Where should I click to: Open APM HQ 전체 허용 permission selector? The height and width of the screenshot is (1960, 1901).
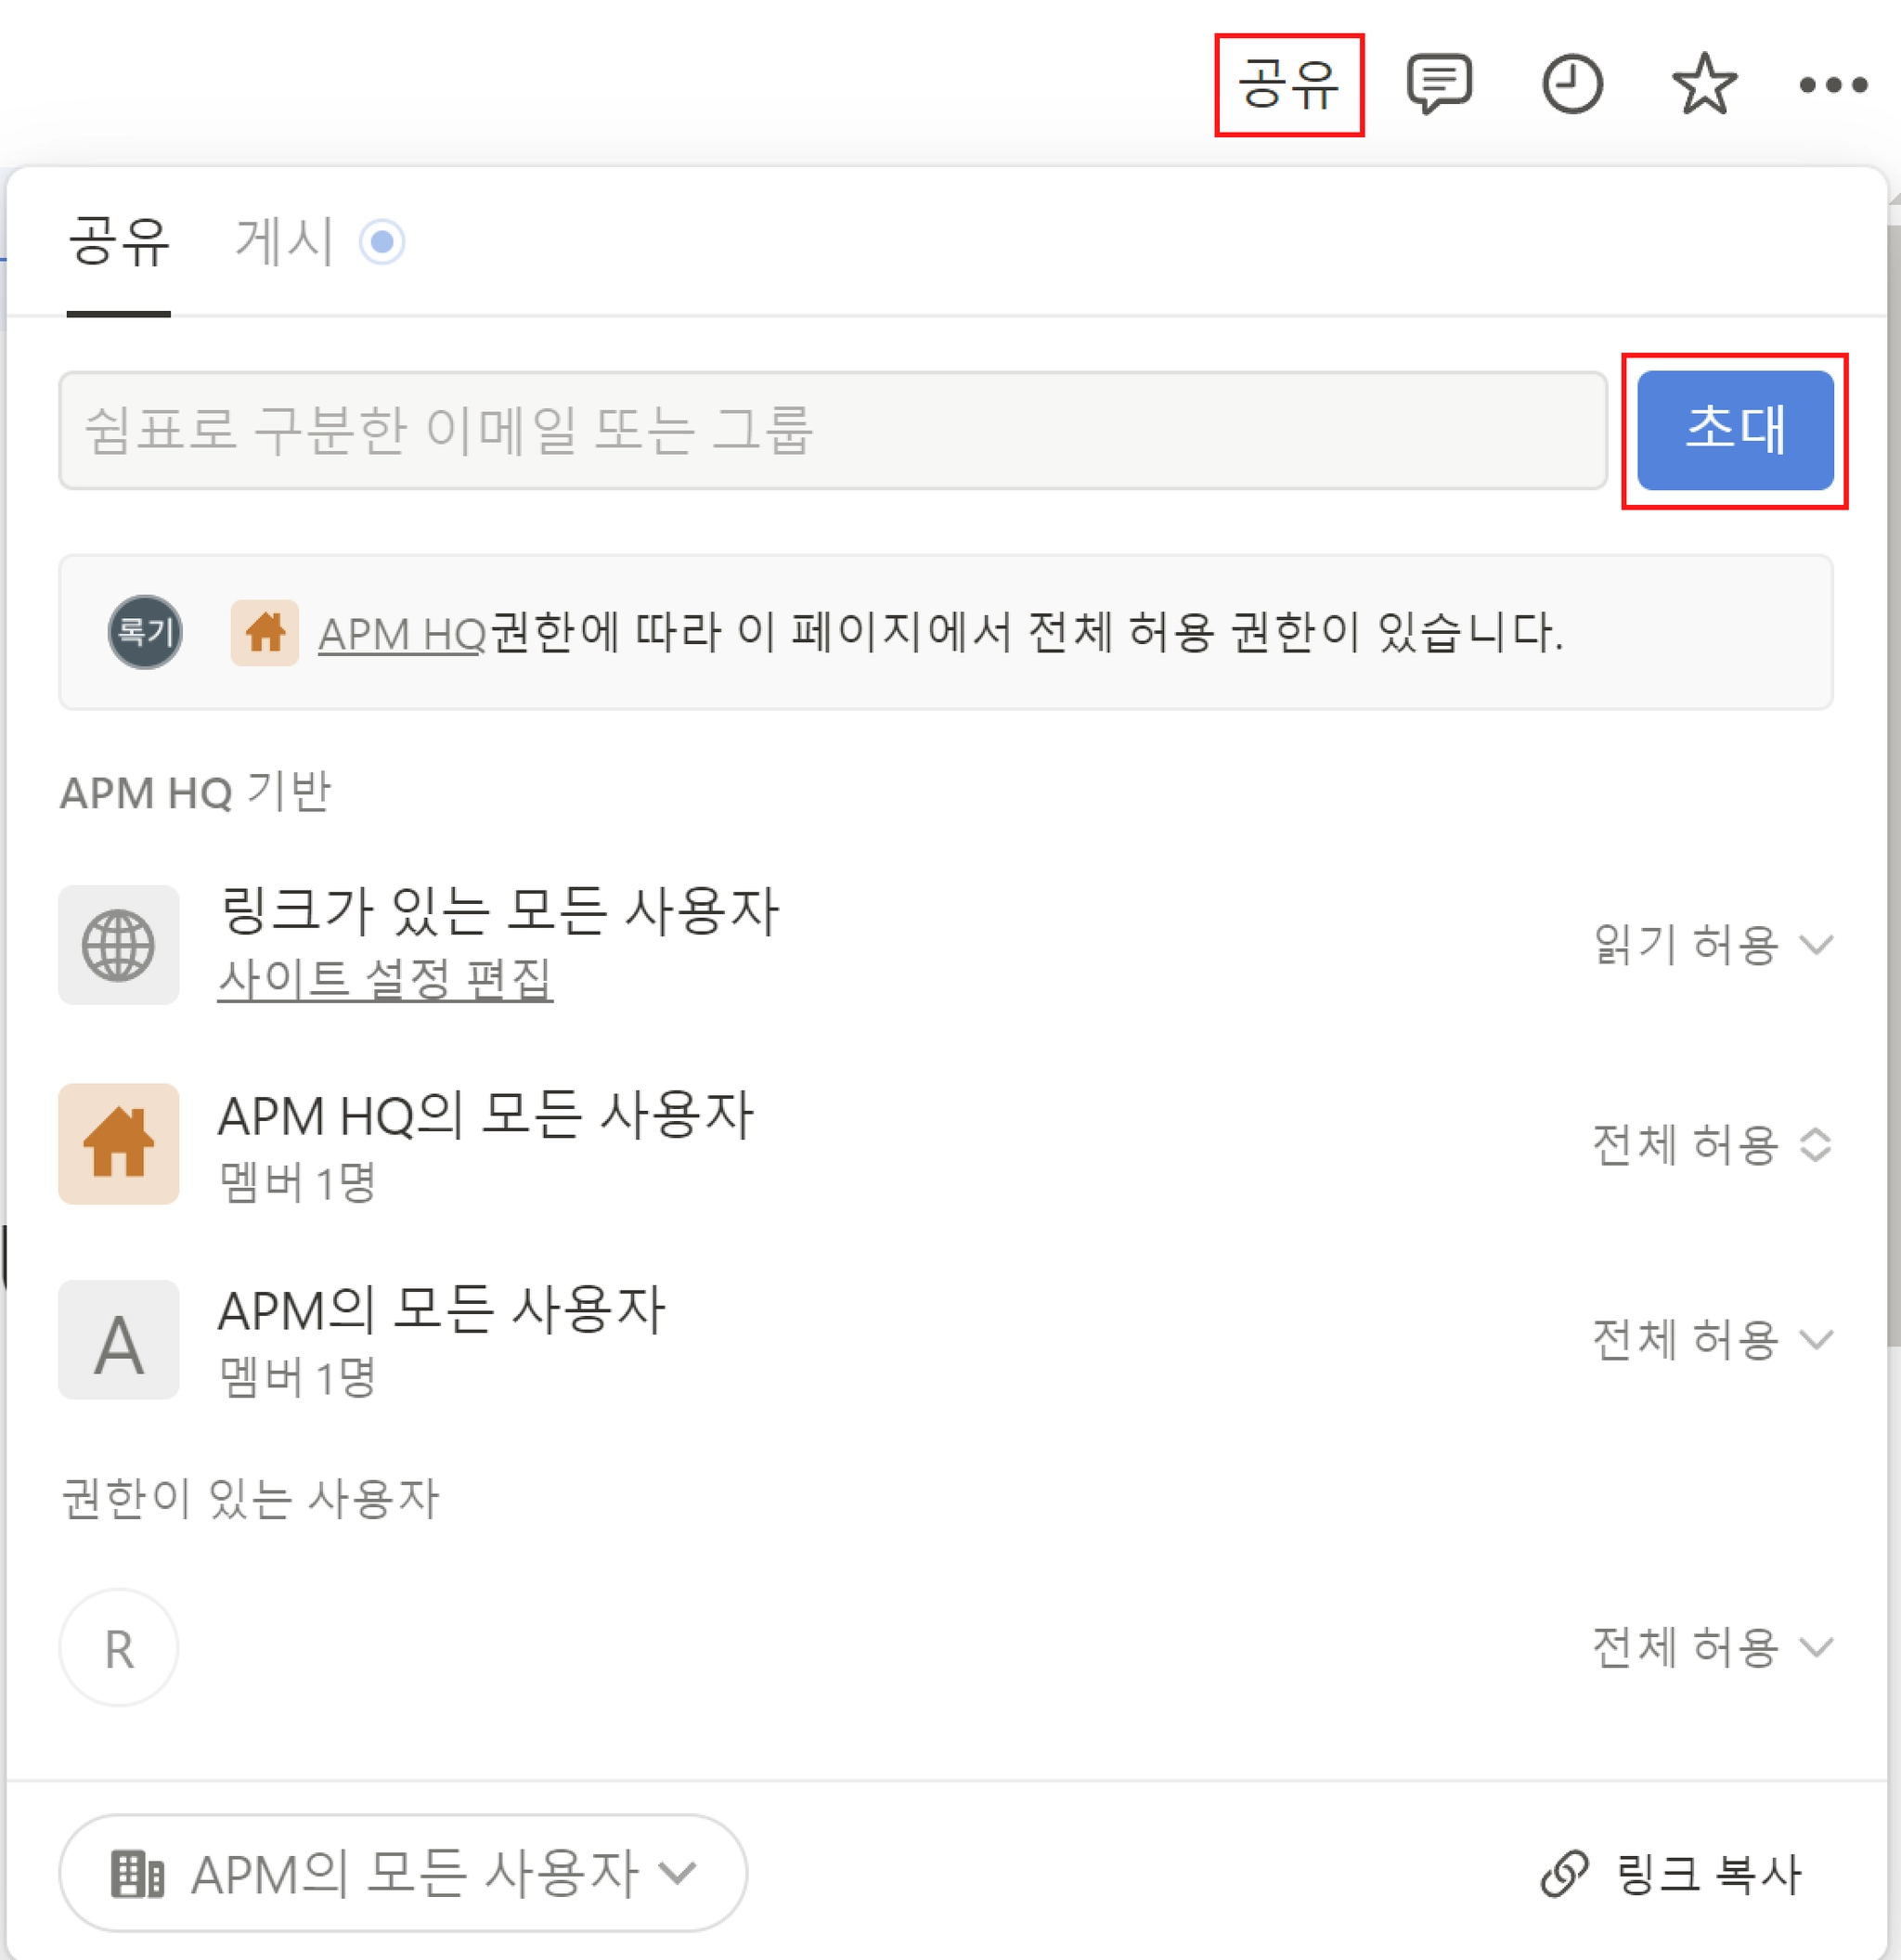pyautogui.click(x=1711, y=1144)
